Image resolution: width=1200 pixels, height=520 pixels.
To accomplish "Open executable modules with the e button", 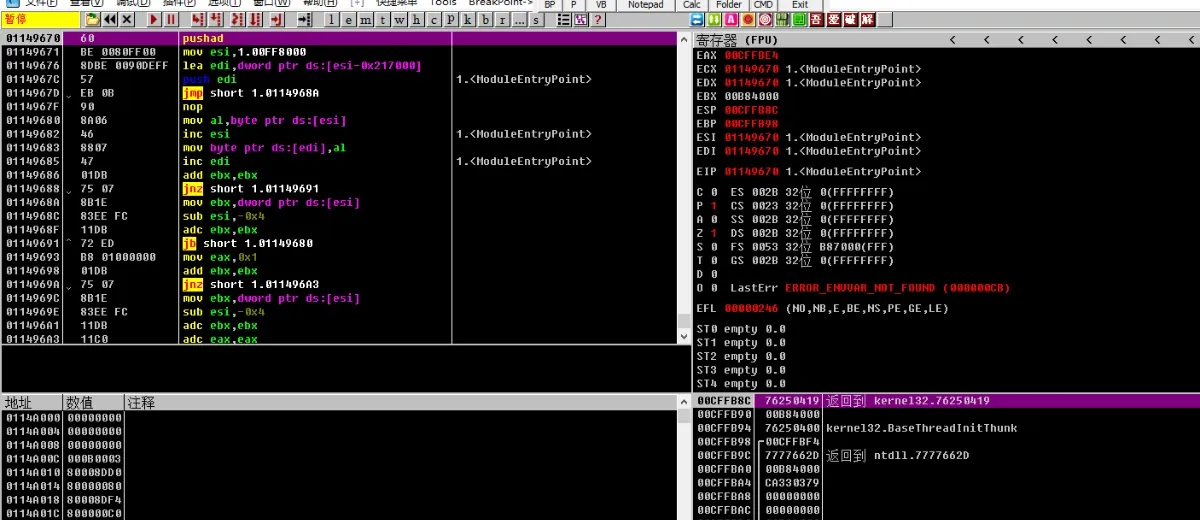I will (x=349, y=19).
